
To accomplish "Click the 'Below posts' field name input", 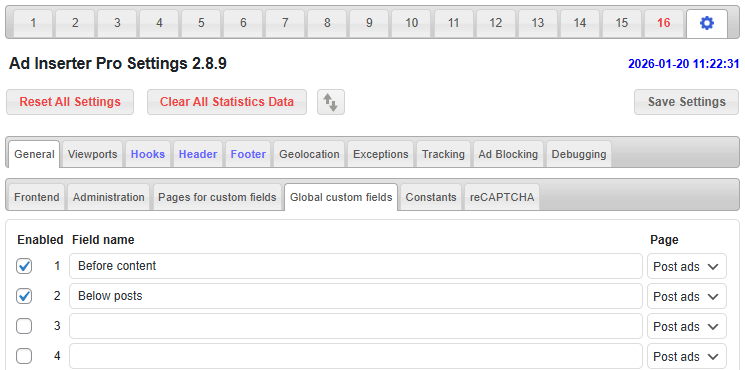I will [356, 296].
